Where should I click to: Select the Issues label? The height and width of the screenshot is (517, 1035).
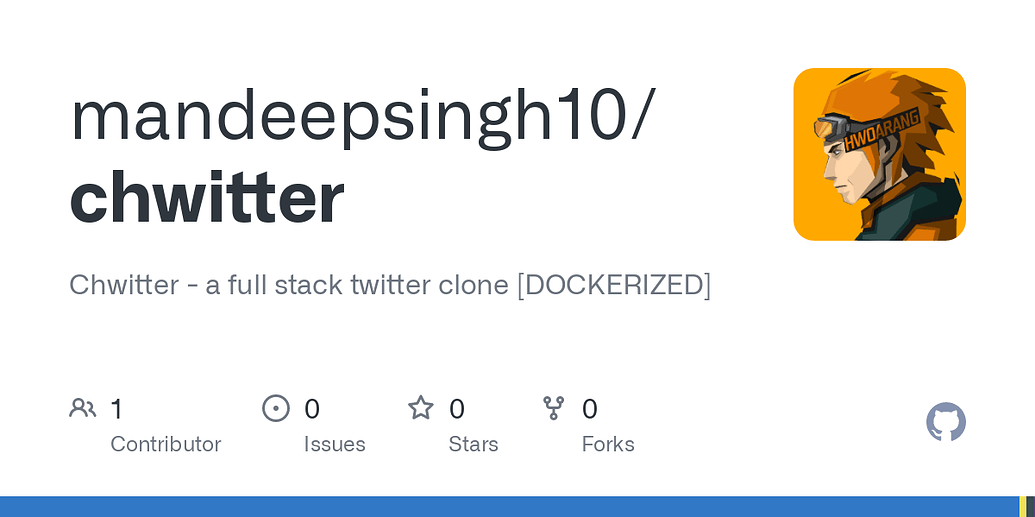(x=334, y=444)
